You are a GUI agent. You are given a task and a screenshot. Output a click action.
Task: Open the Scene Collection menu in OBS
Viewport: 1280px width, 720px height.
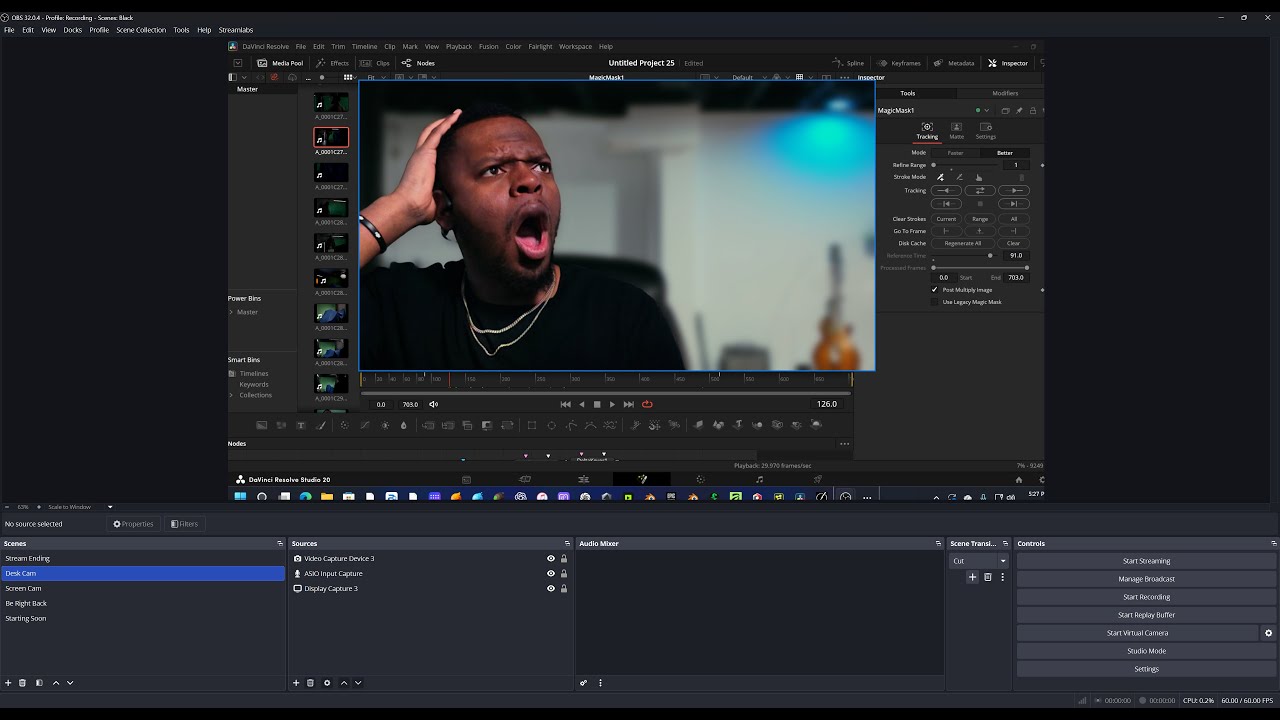pyautogui.click(x=141, y=30)
